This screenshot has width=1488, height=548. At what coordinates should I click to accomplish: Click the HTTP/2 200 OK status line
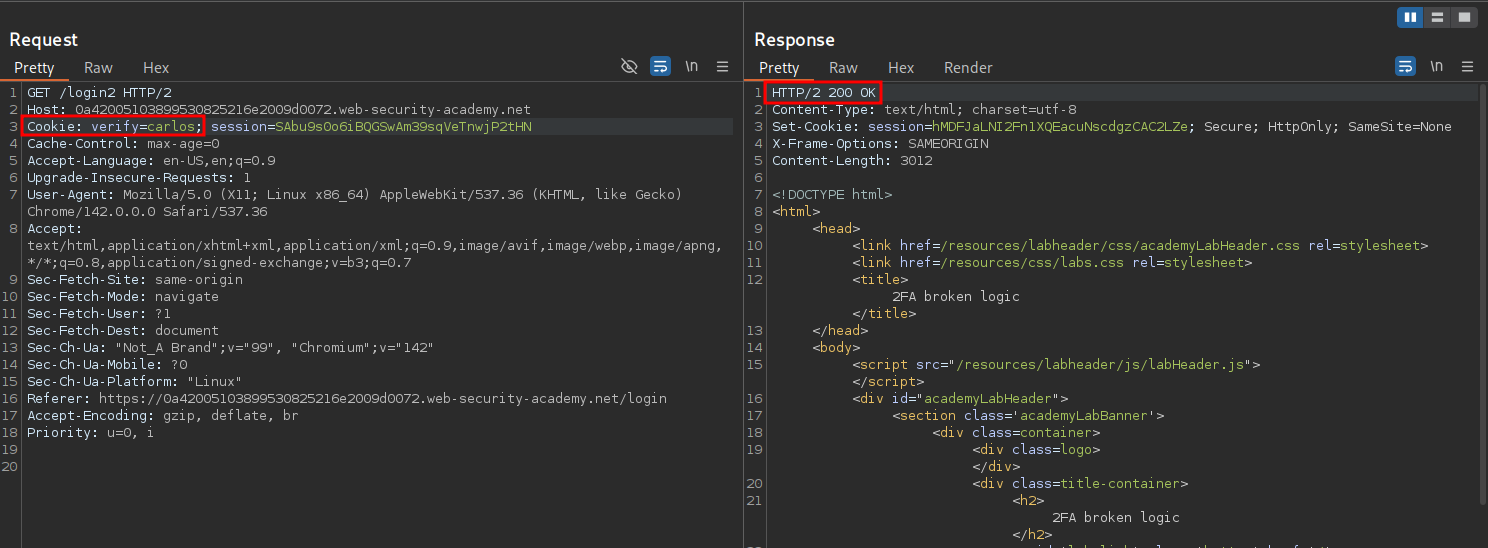point(823,93)
